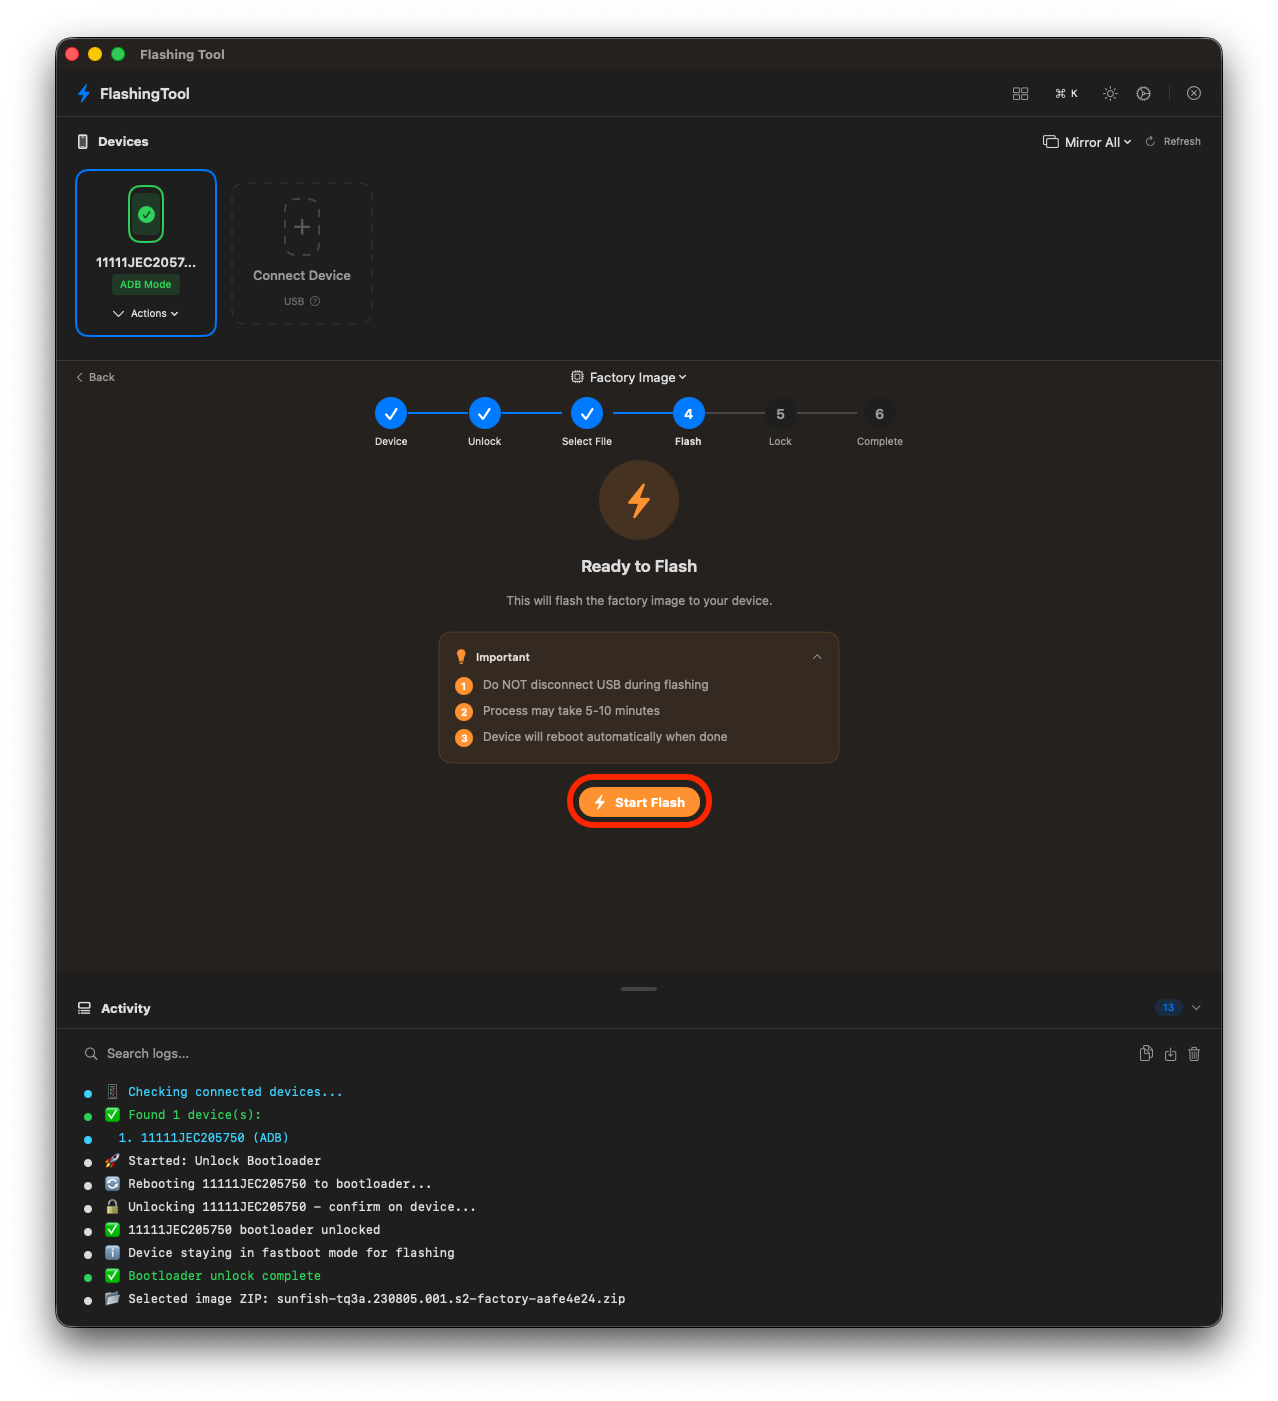Screen dimensions: 1278x1401
Task: Click the panel resize handle above Activity
Action: (639, 989)
